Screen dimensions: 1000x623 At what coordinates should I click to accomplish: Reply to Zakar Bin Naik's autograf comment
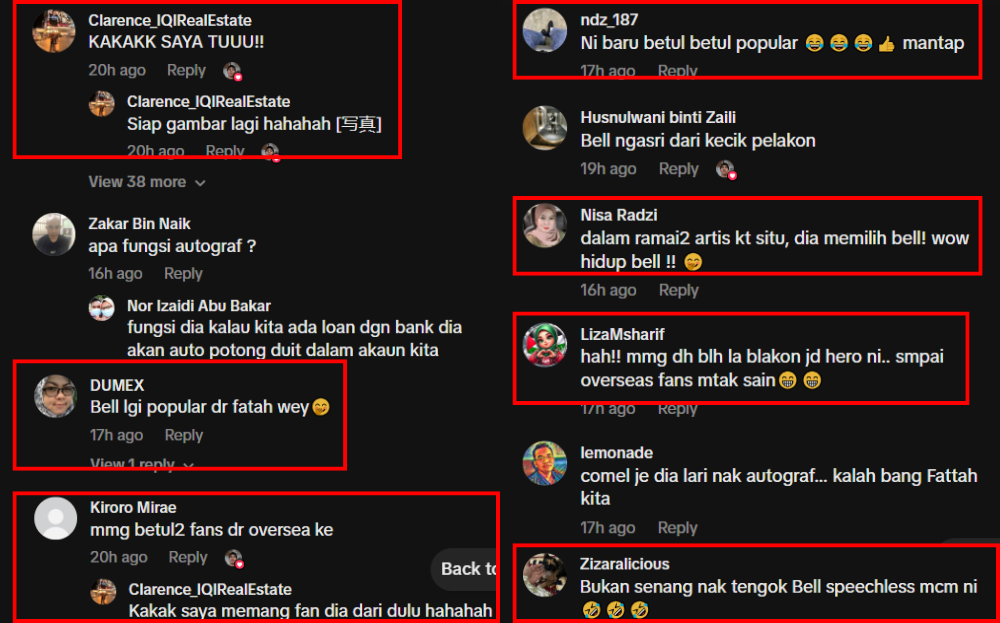click(183, 274)
